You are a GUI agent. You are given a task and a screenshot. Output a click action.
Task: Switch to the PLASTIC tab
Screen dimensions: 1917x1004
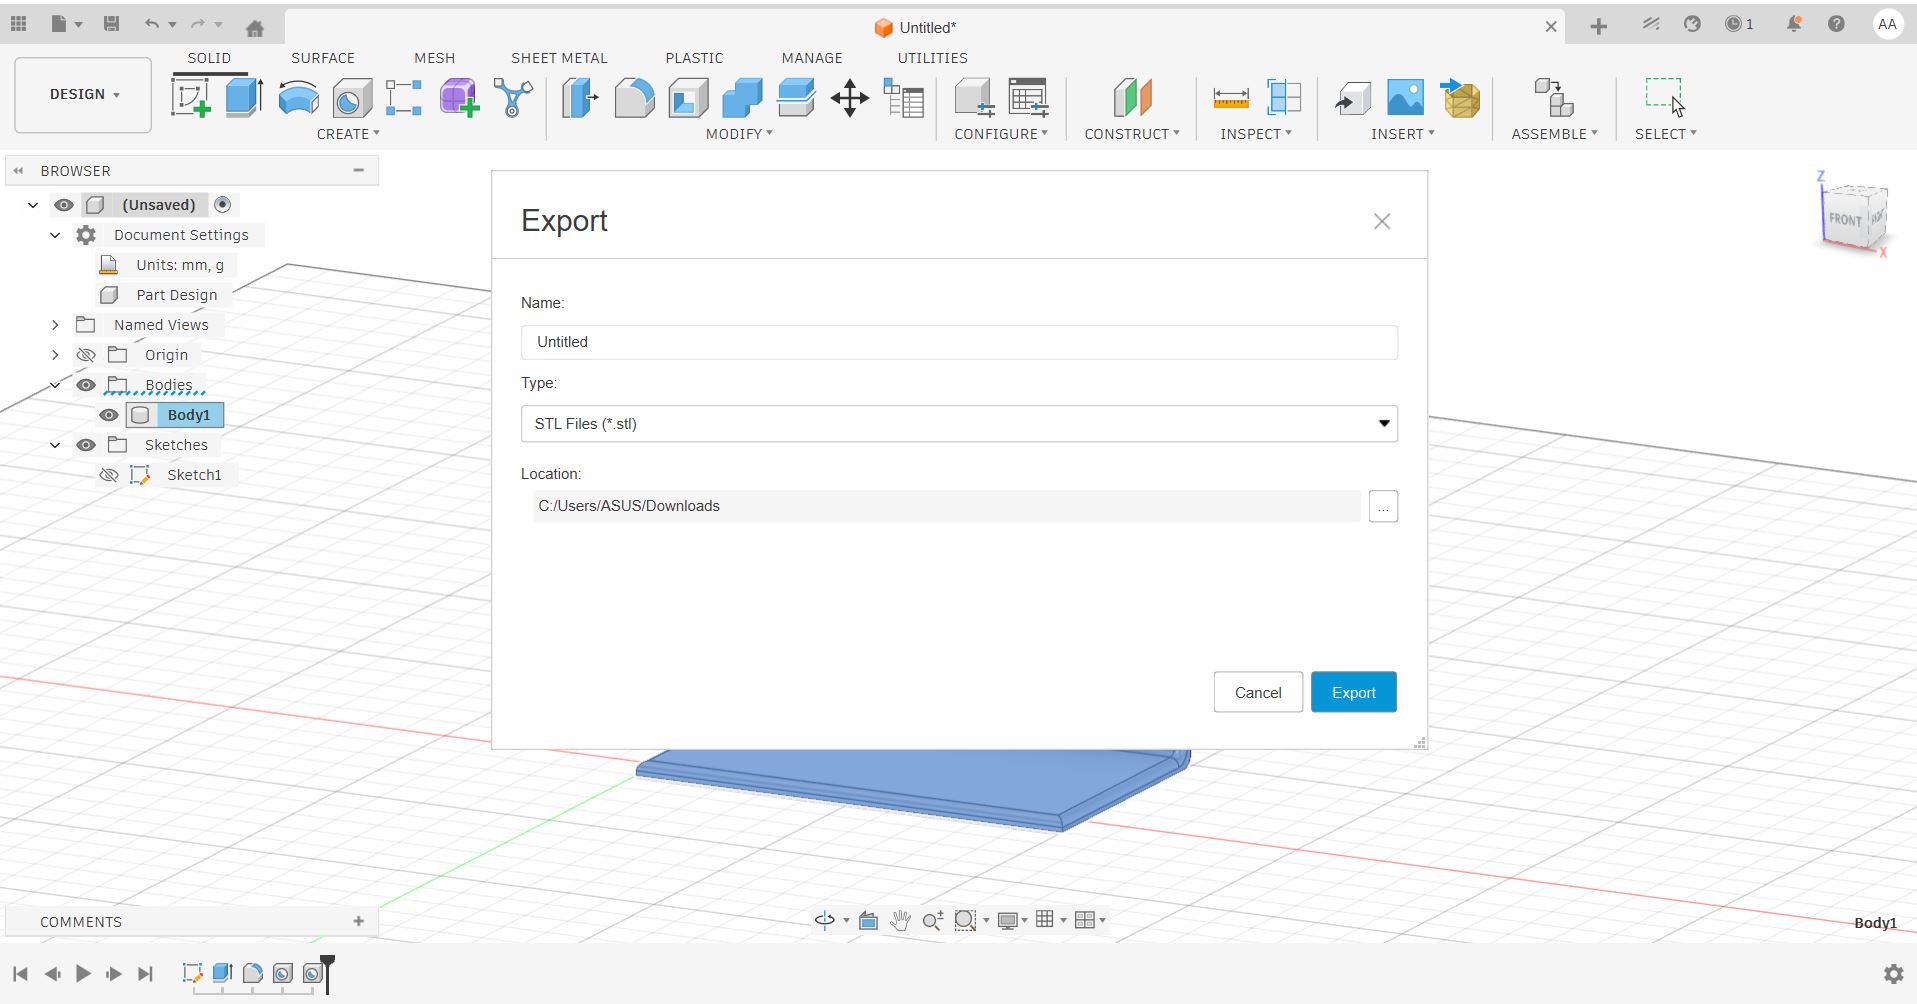coord(694,58)
